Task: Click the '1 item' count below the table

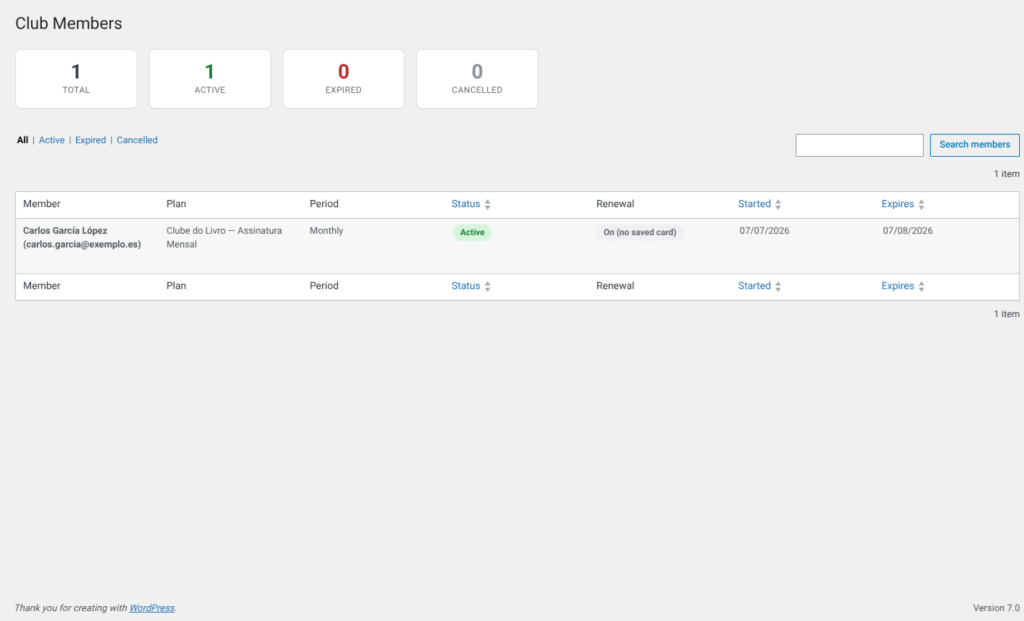Action: (1006, 314)
